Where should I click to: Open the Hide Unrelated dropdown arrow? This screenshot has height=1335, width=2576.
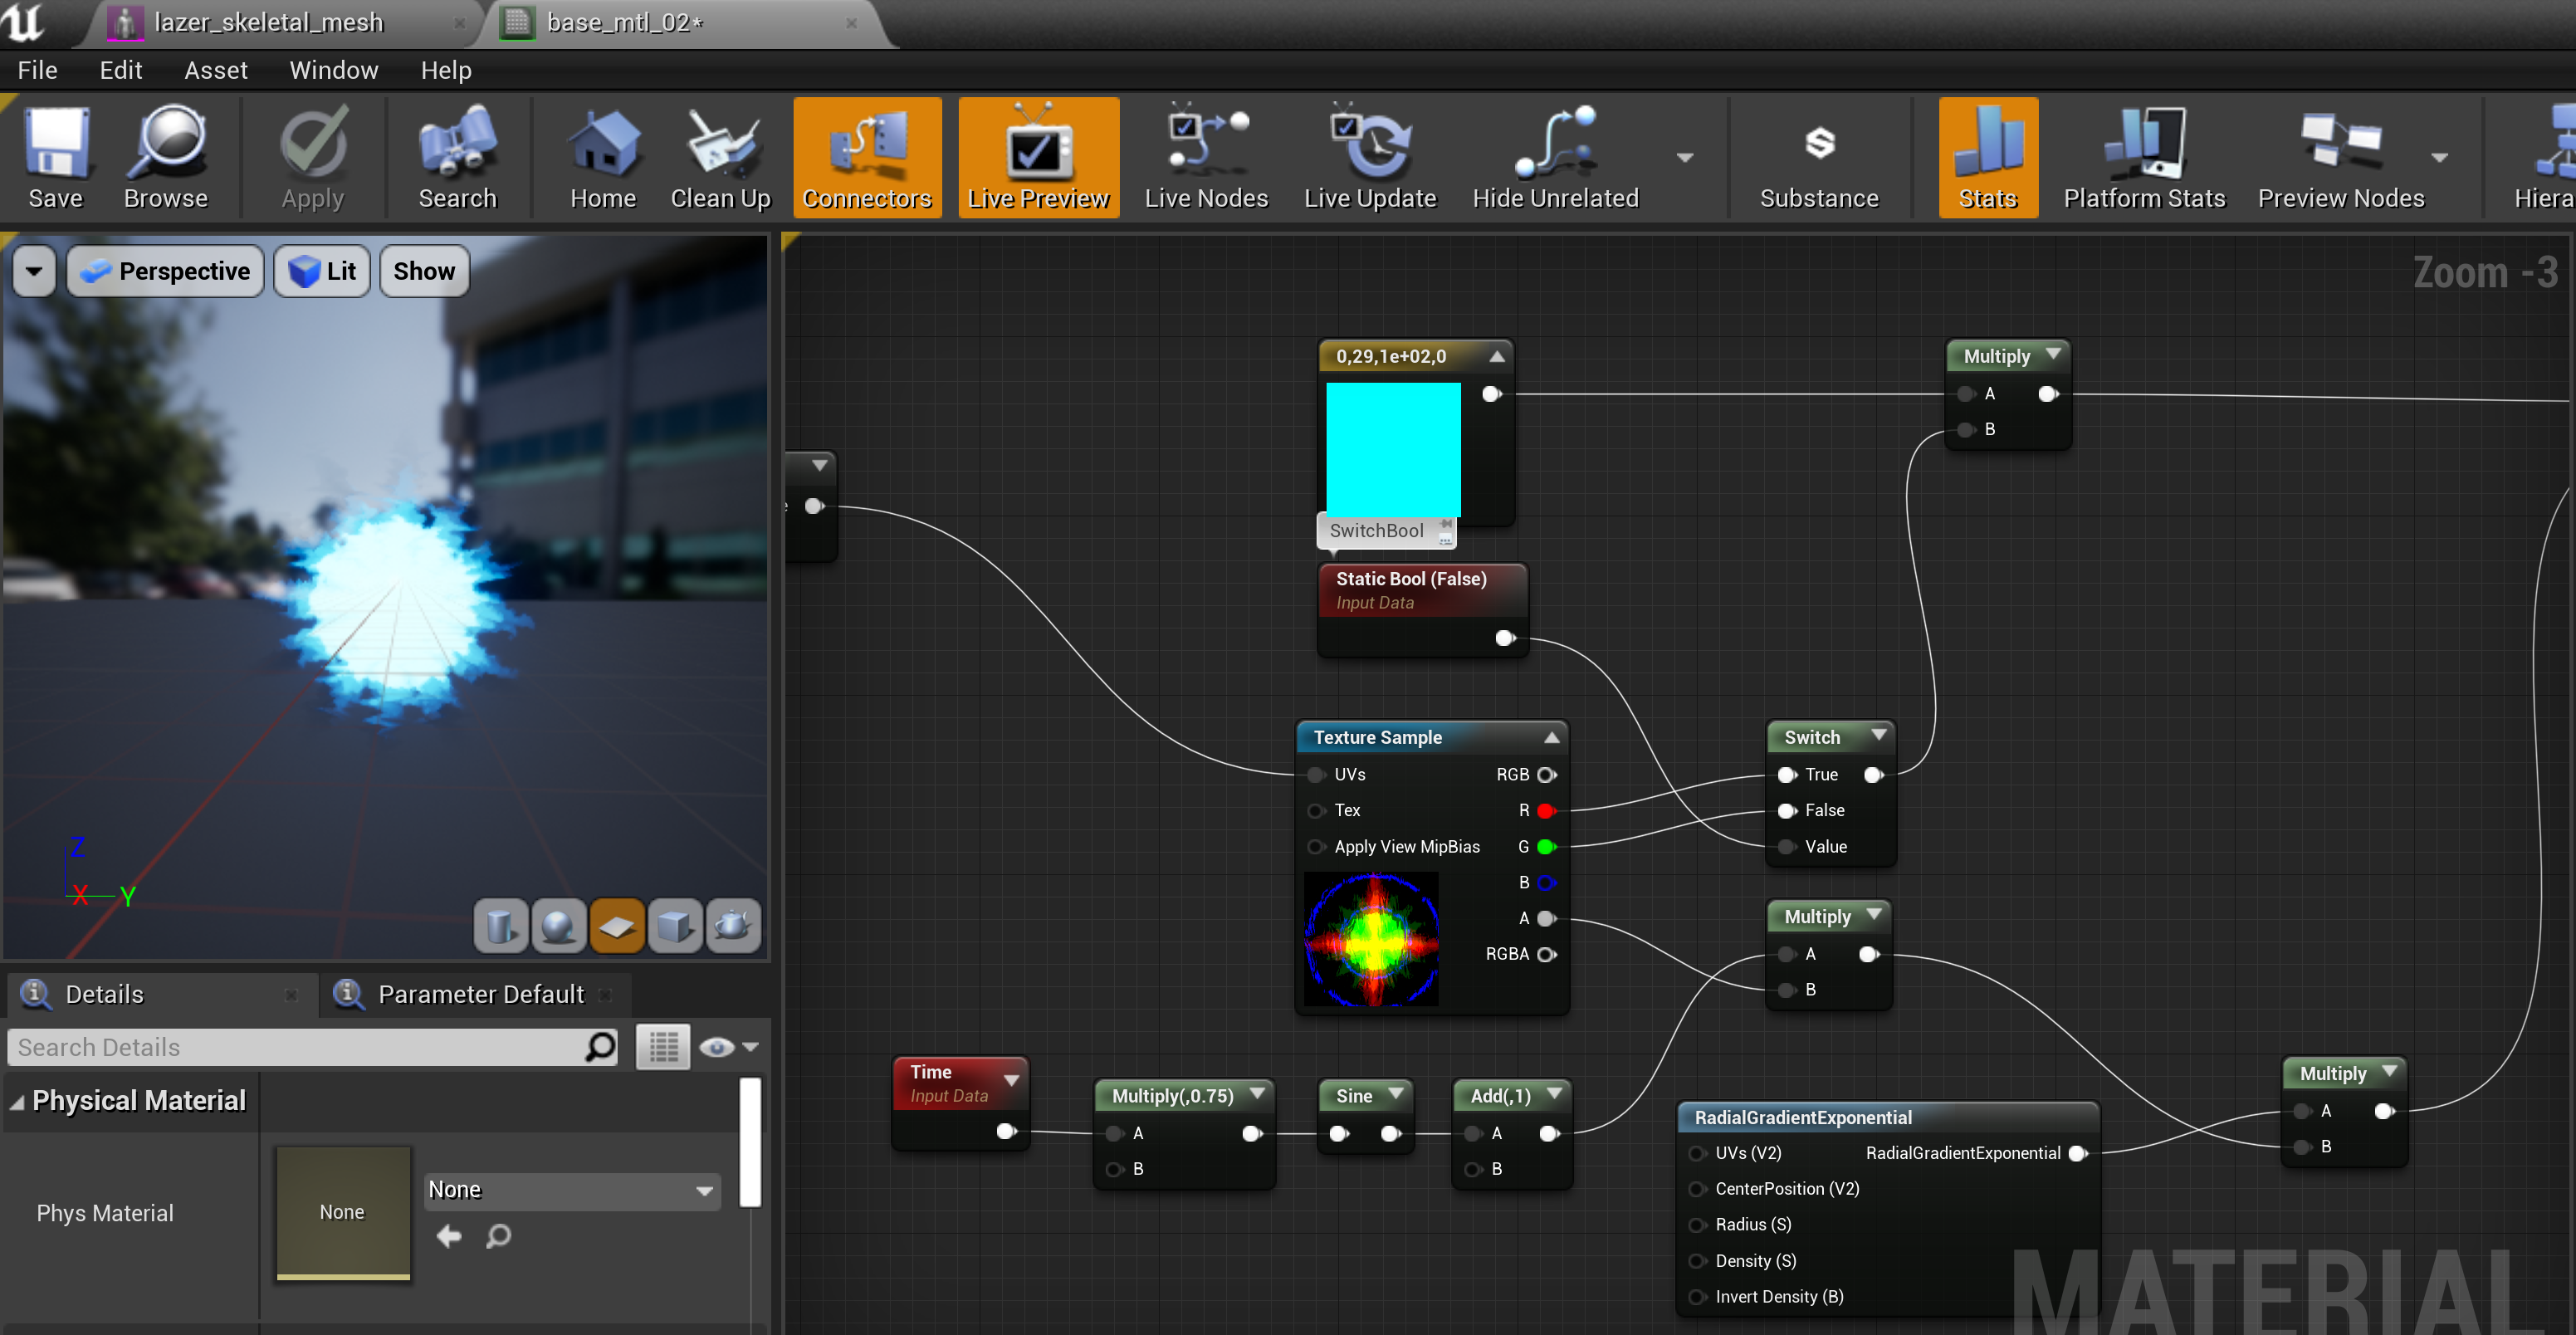[x=1685, y=158]
